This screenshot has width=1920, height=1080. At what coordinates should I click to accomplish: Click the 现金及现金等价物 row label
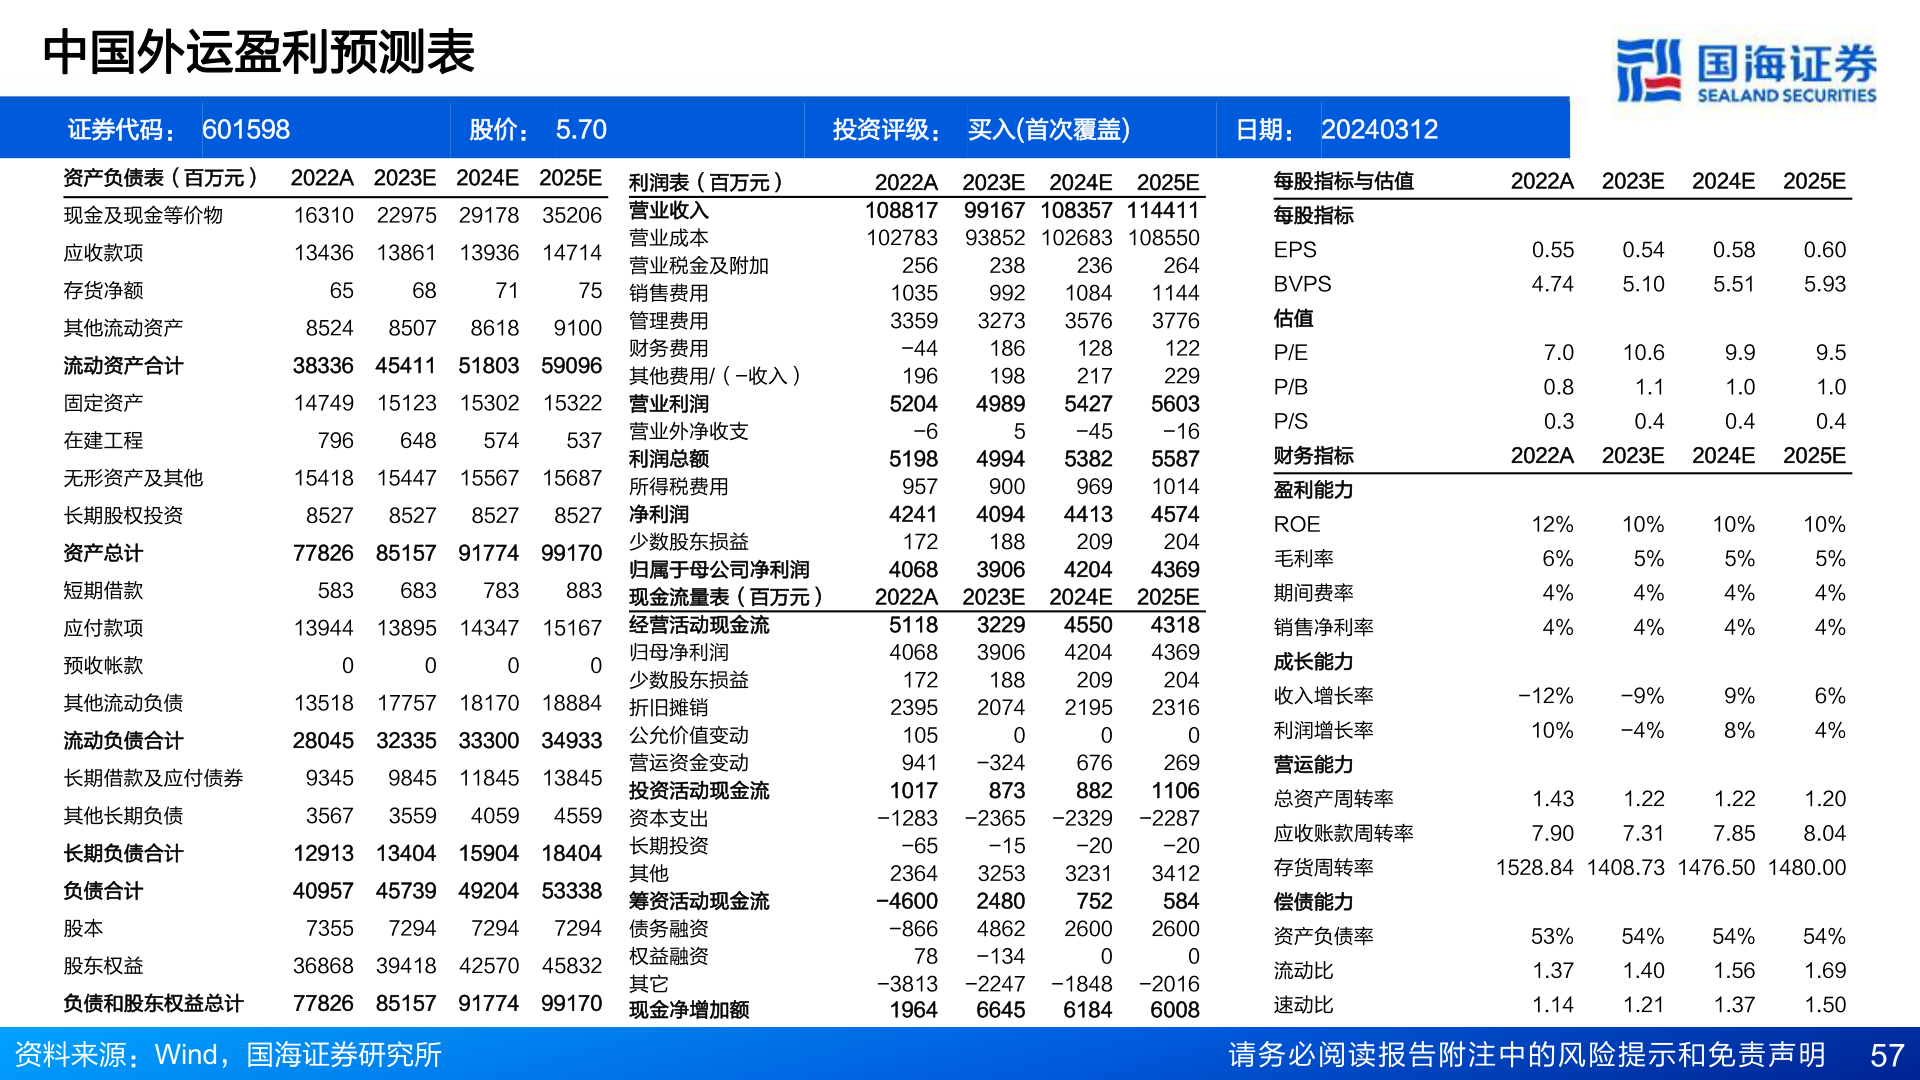(x=143, y=216)
